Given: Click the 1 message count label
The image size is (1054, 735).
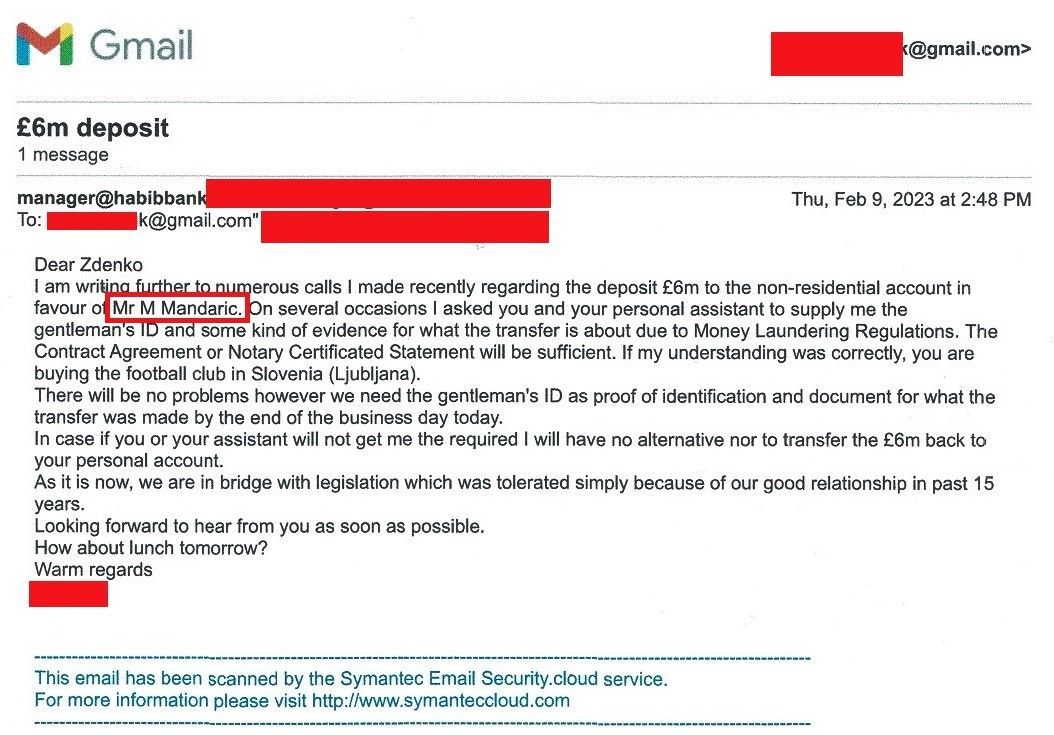Looking at the screenshot, I should [63, 155].
